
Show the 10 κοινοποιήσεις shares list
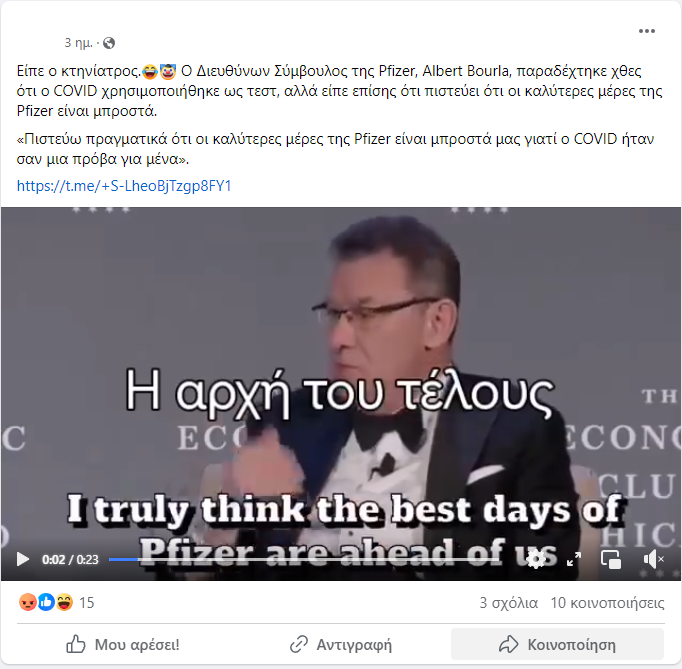tap(607, 603)
